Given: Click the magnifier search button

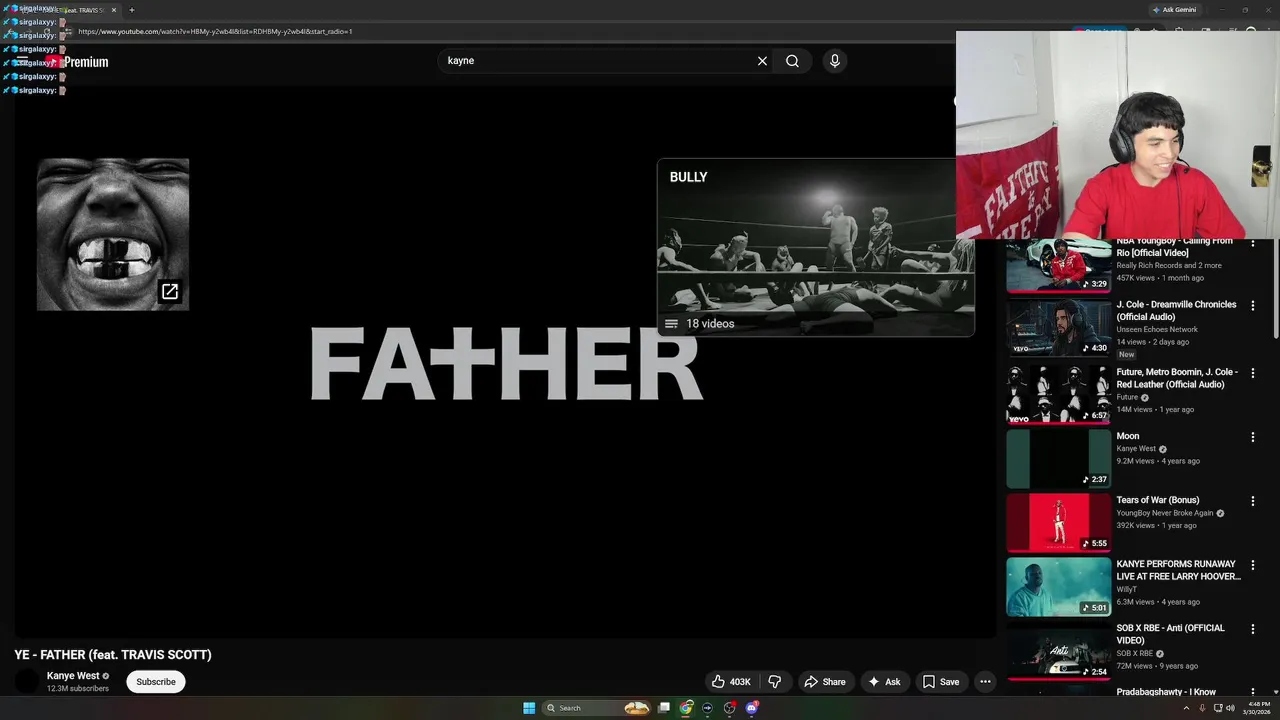Looking at the screenshot, I should 792,61.
